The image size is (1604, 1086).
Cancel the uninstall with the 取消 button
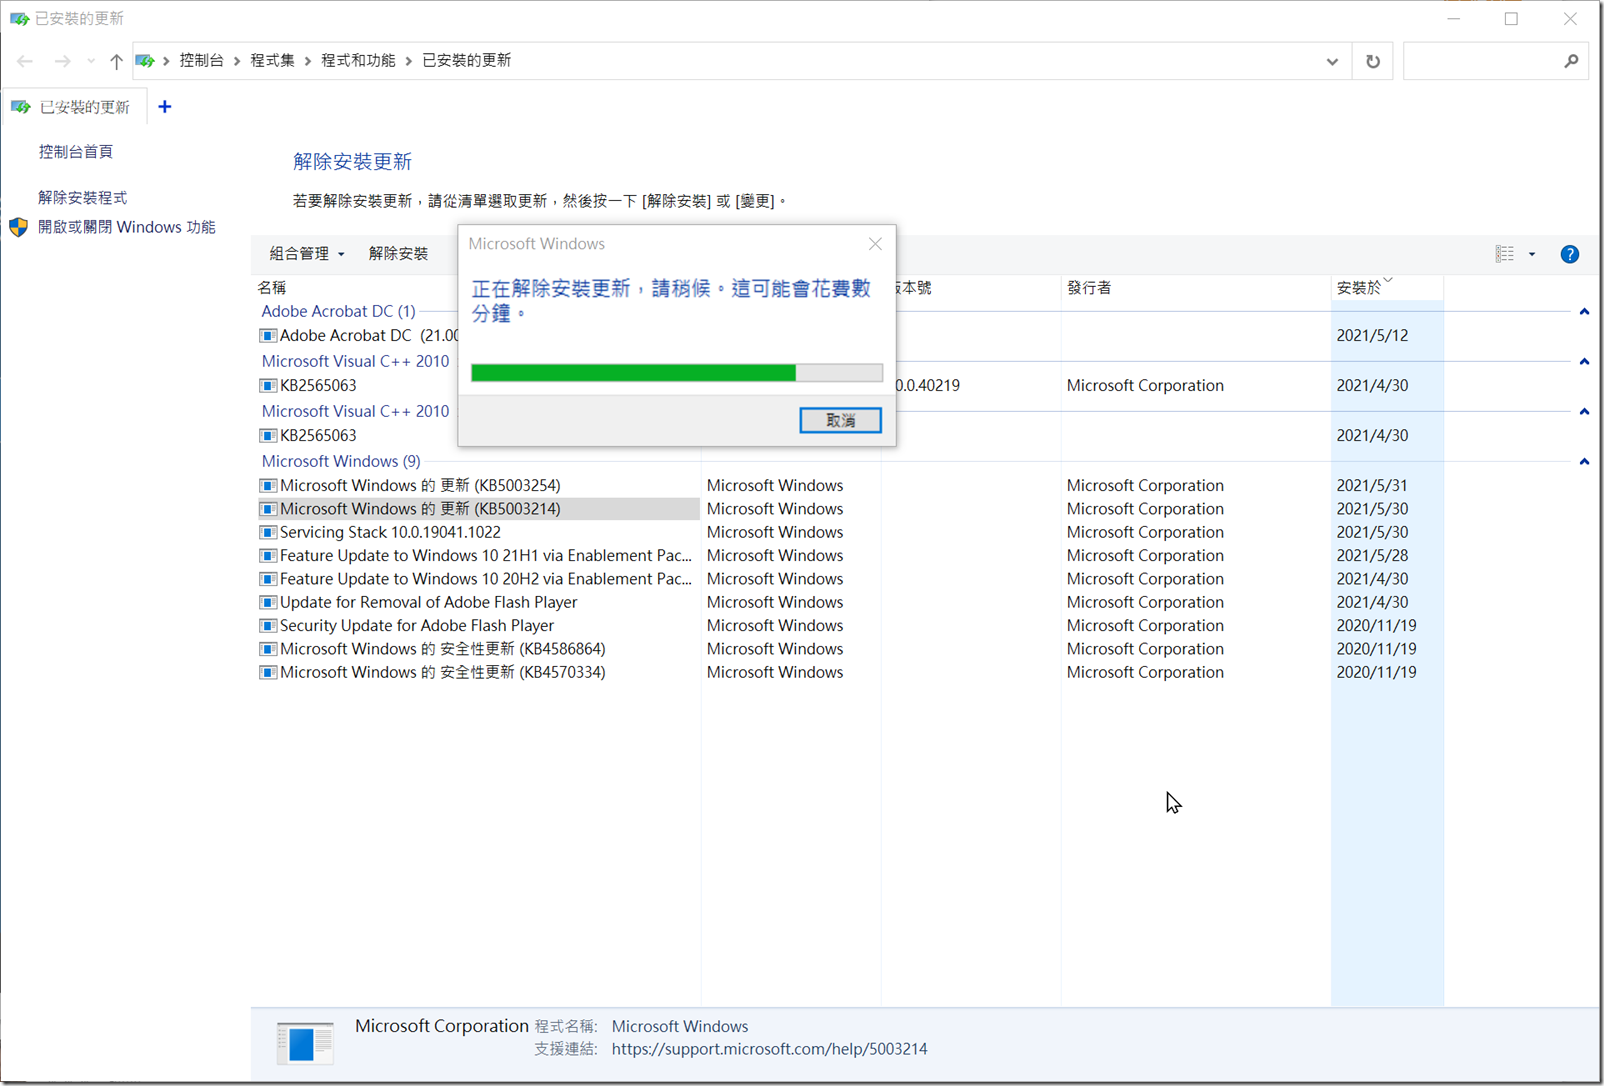click(840, 420)
